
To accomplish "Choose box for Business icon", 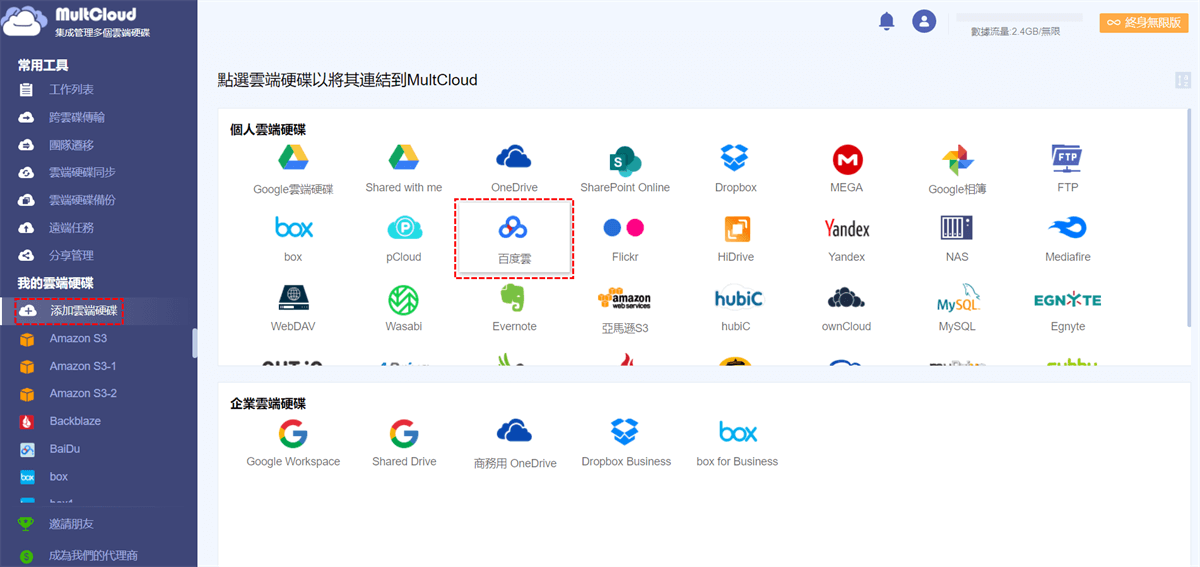I will tap(738, 432).
